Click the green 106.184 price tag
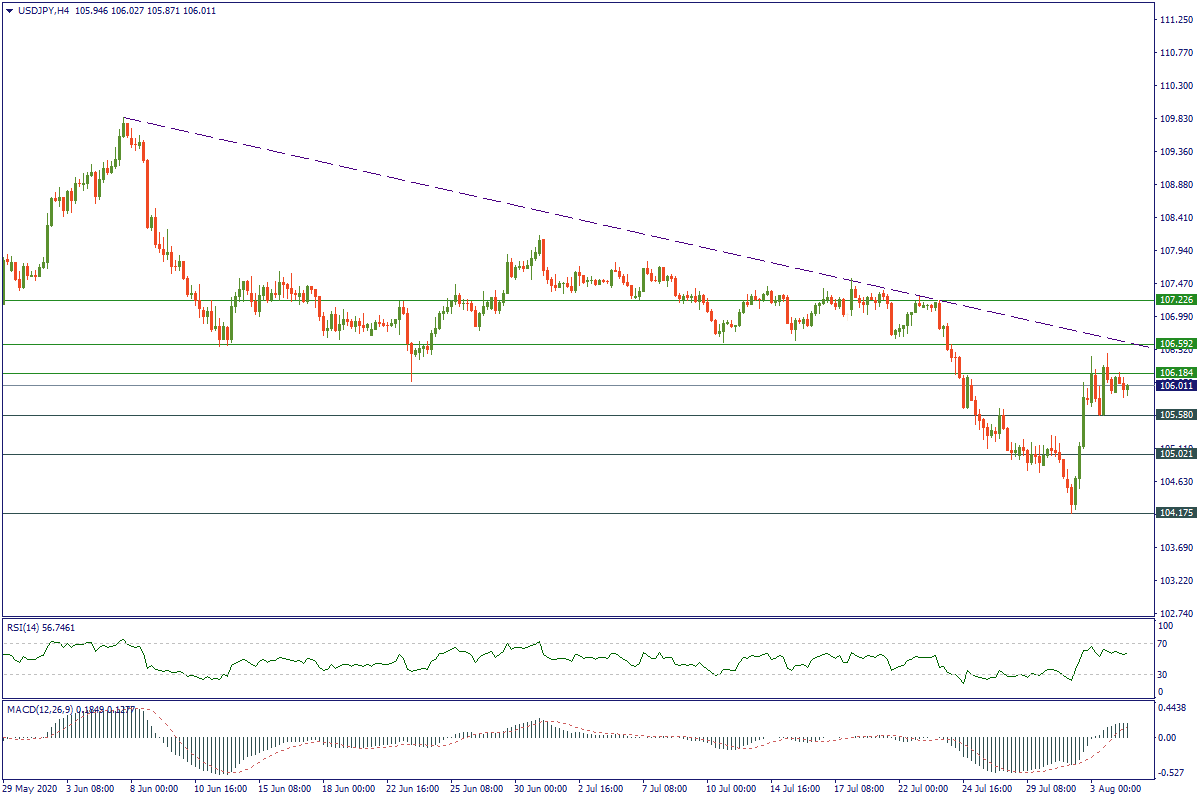This screenshot has height=800, width=1200. (x=1172, y=373)
